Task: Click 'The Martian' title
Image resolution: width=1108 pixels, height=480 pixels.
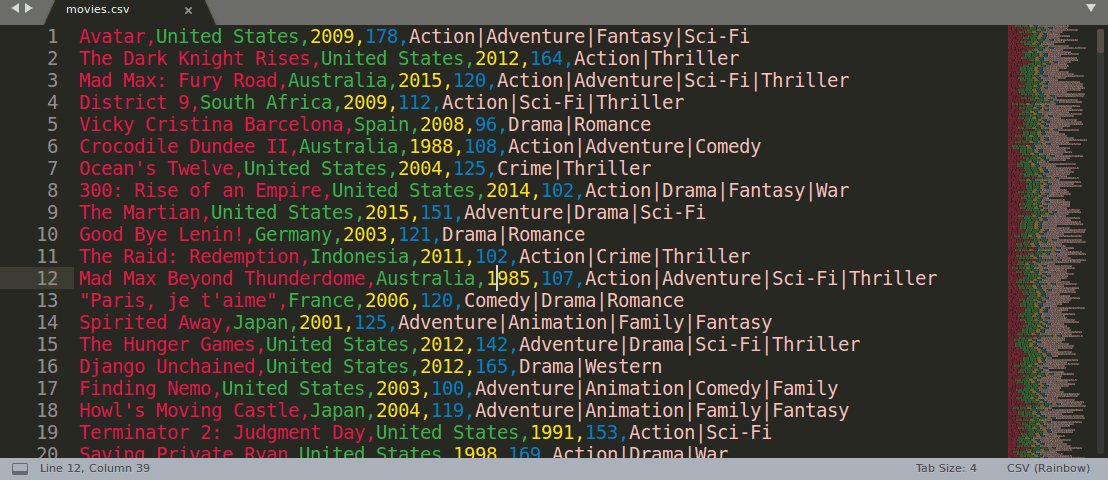Action: [140, 213]
